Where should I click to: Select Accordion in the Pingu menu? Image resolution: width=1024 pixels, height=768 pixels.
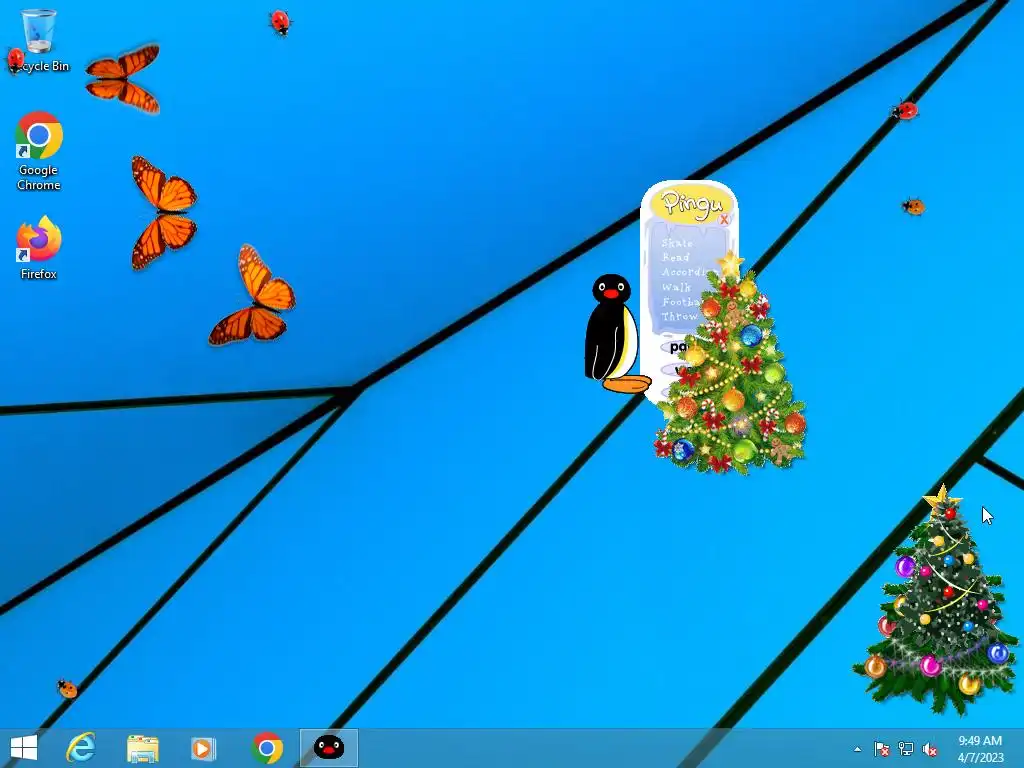(689, 272)
